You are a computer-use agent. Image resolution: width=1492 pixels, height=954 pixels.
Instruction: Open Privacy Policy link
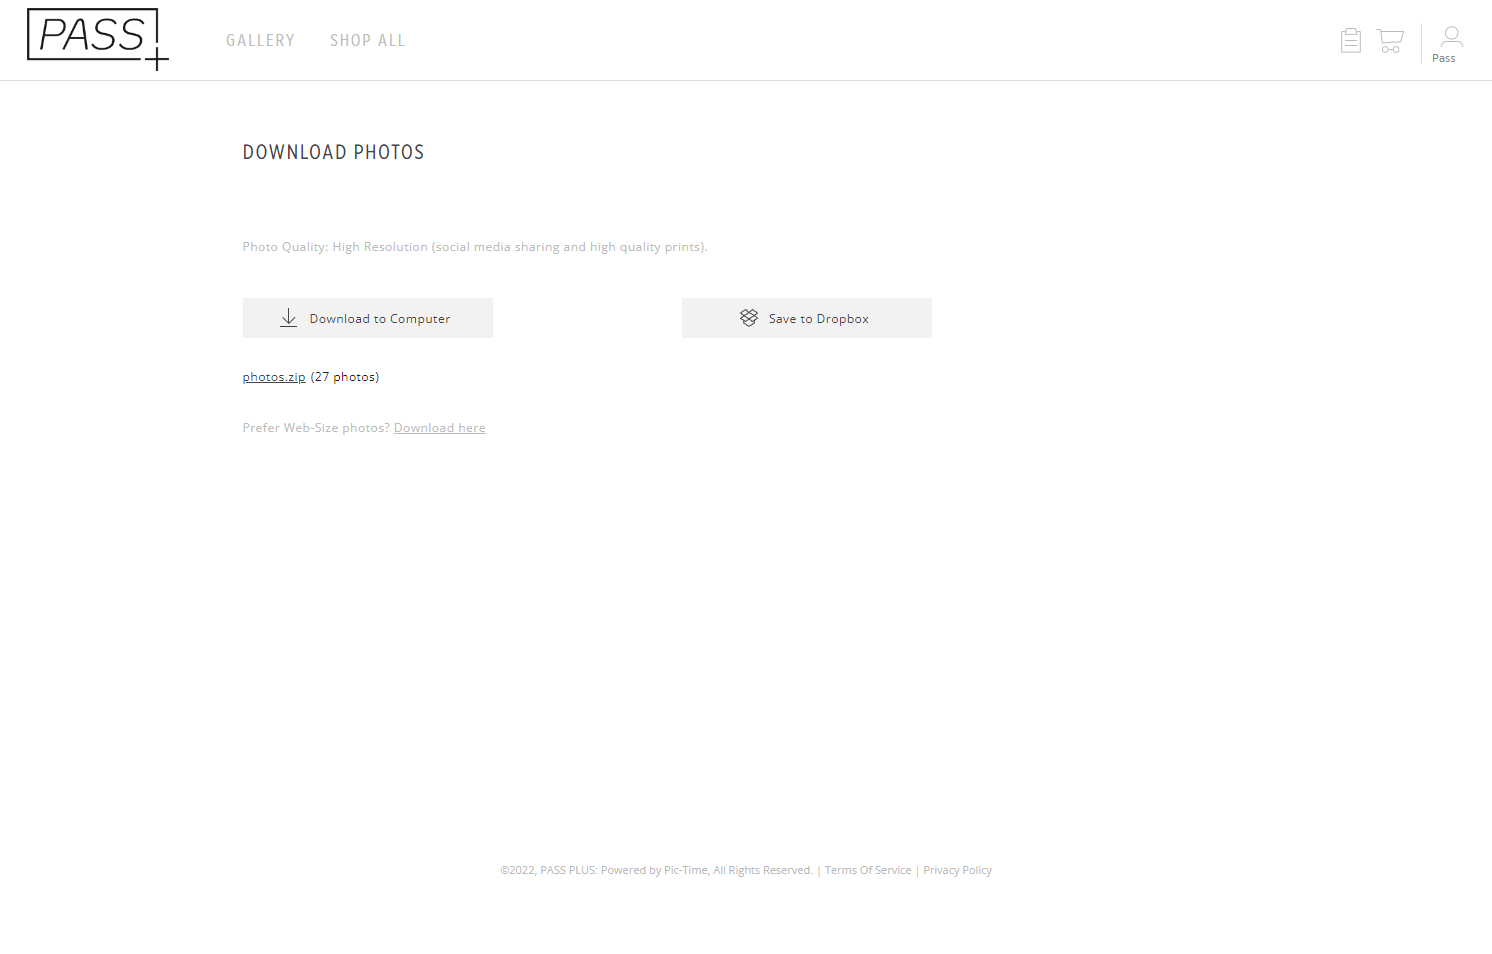click(x=957, y=870)
